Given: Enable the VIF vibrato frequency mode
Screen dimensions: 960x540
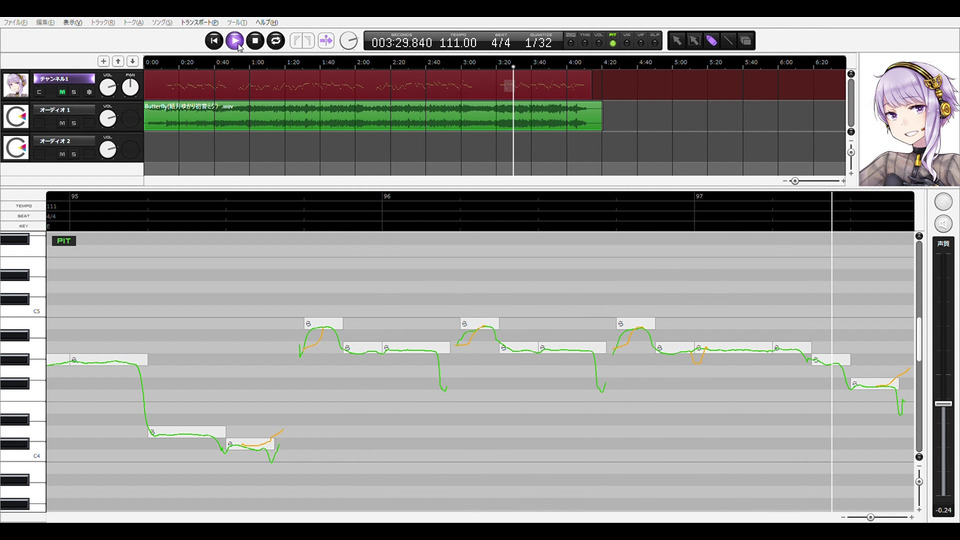Looking at the screenshot, I should click(641, 40).
